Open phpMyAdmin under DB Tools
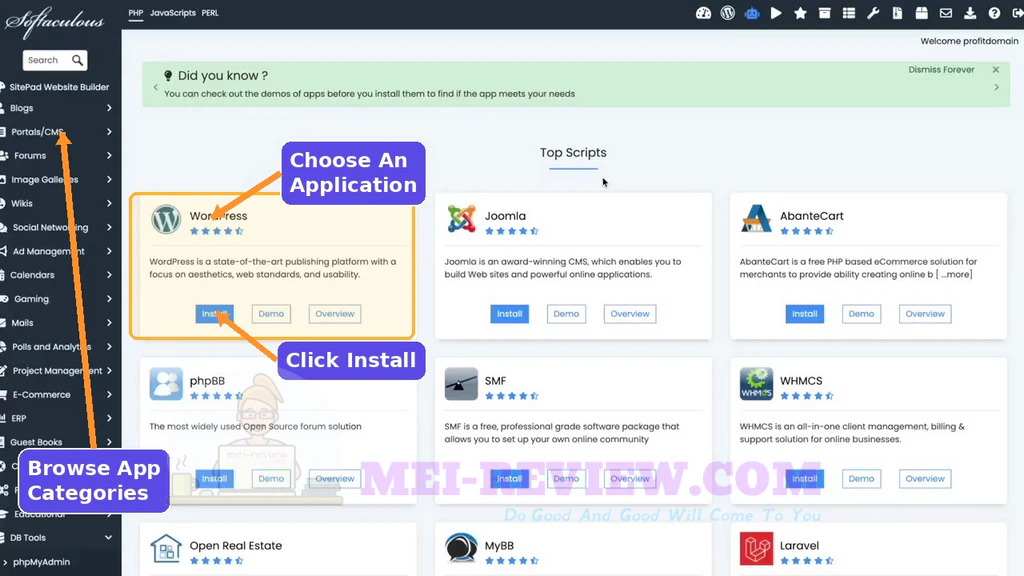The width and height of the screenshot is (1024, 576). point(41,562)
